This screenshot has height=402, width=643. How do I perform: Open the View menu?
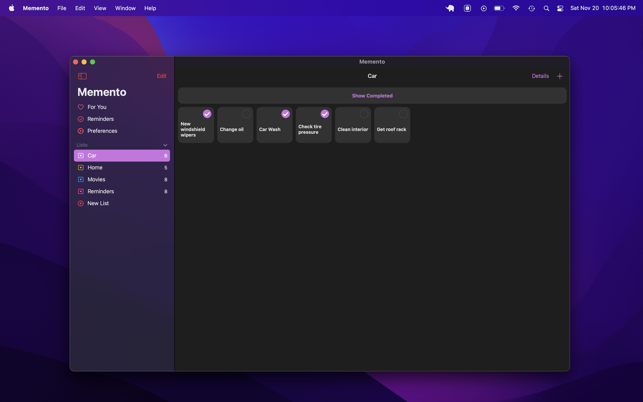pos(100,8)
